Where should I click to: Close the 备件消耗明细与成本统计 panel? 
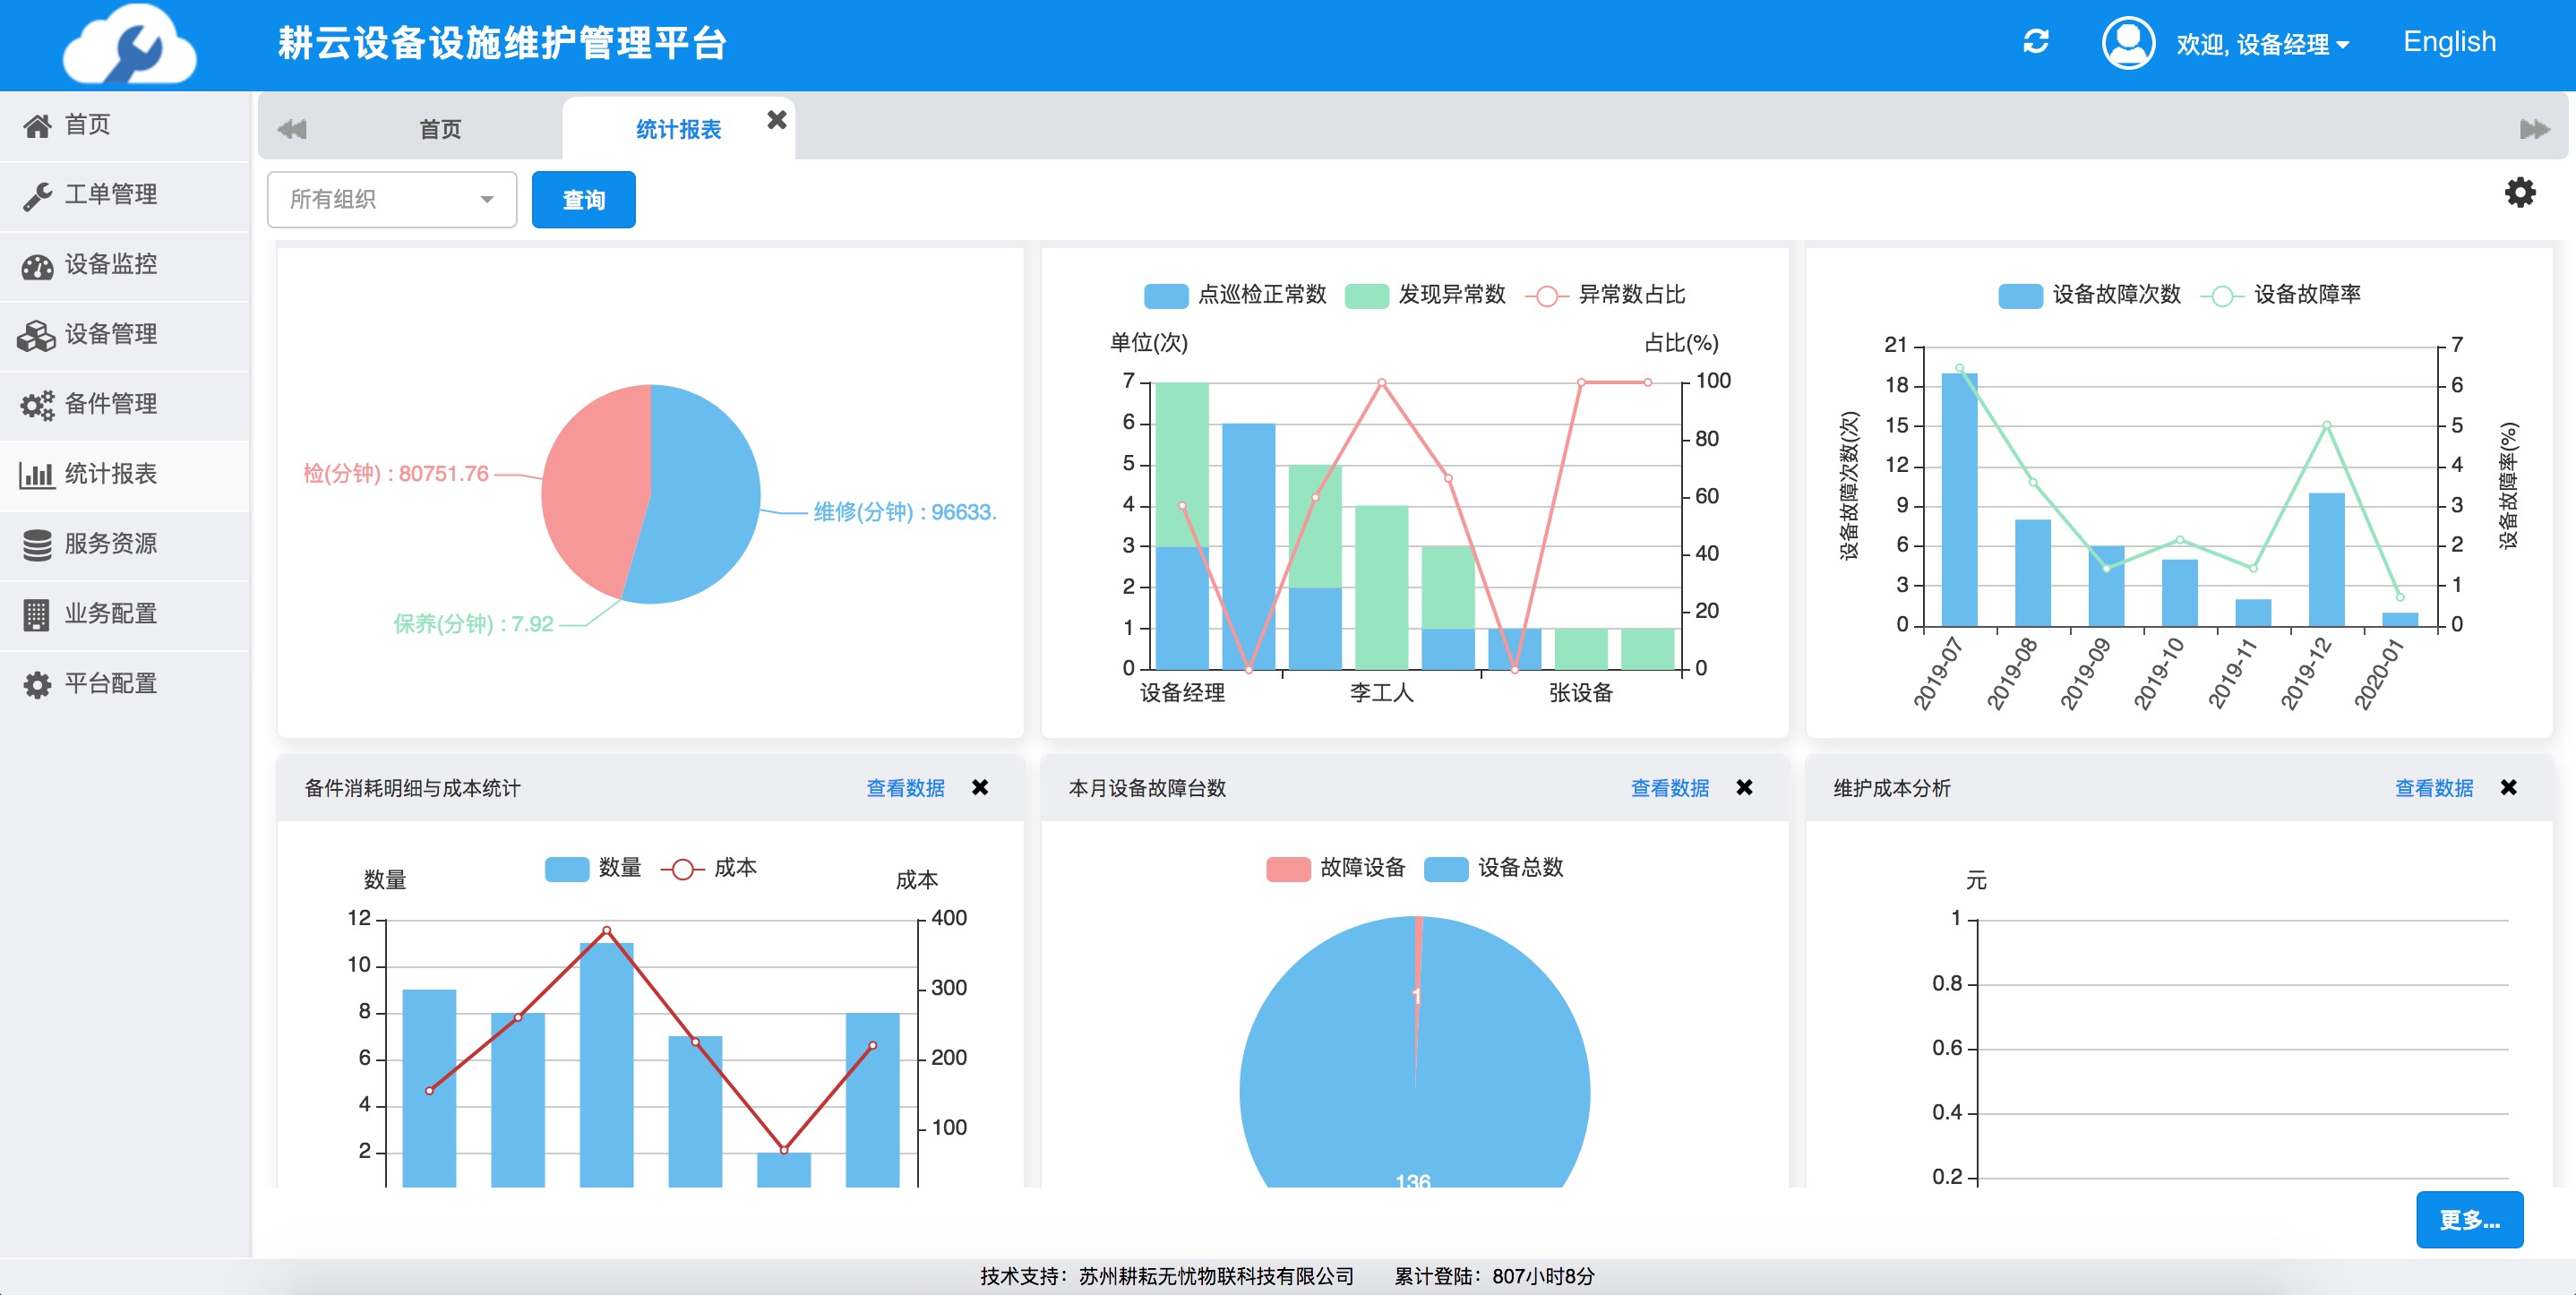point(980,788)
